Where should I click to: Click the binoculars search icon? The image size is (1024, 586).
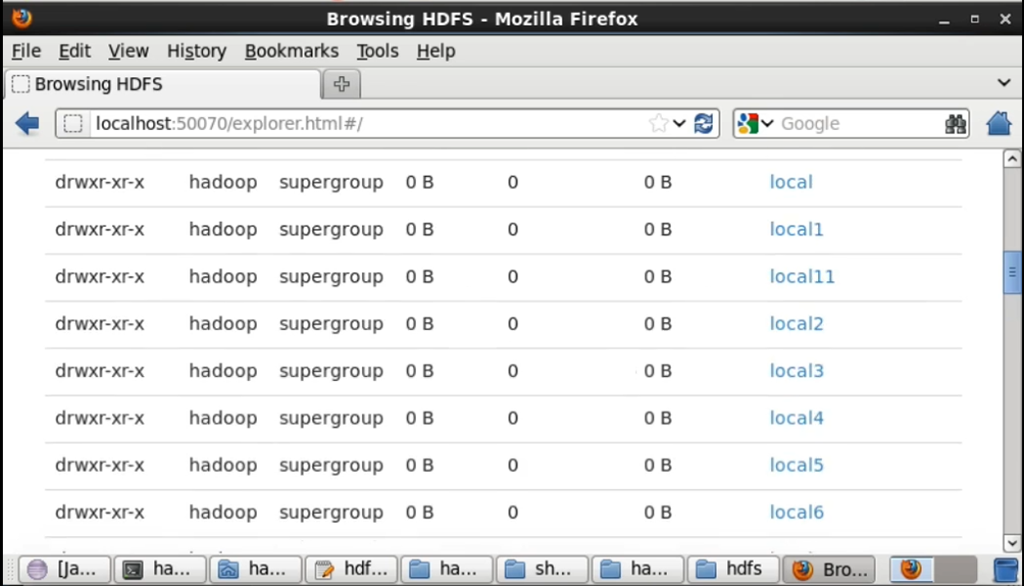coord(955,123)
